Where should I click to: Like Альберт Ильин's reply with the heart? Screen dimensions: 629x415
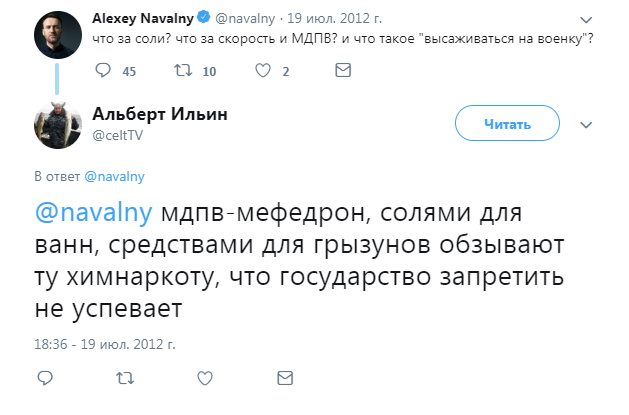click(205, 377)
